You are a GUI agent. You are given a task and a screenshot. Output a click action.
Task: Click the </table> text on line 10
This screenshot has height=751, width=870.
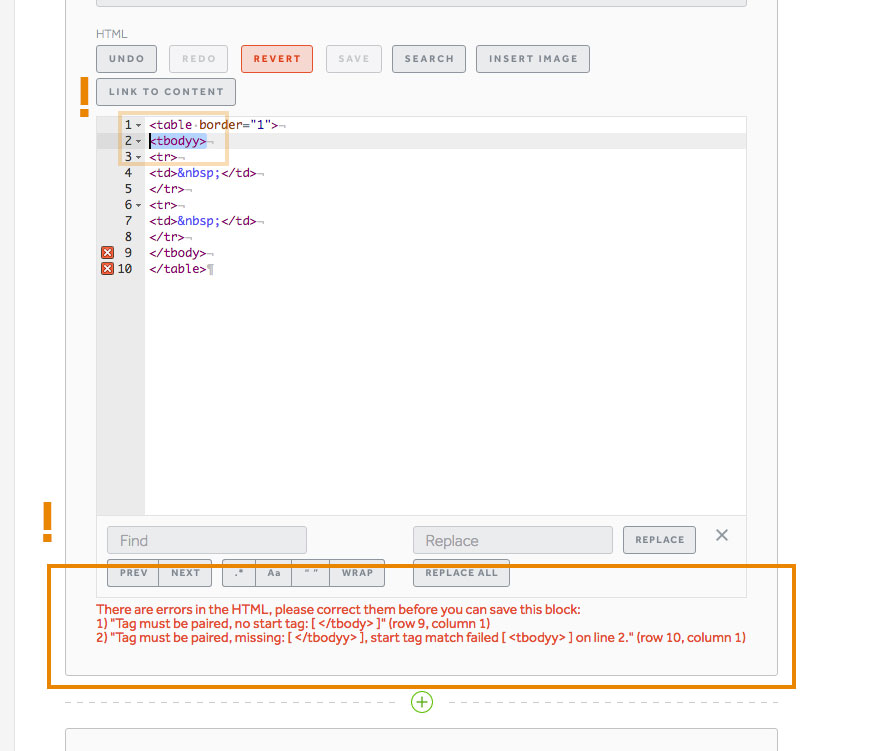click(x=178, y=269)
